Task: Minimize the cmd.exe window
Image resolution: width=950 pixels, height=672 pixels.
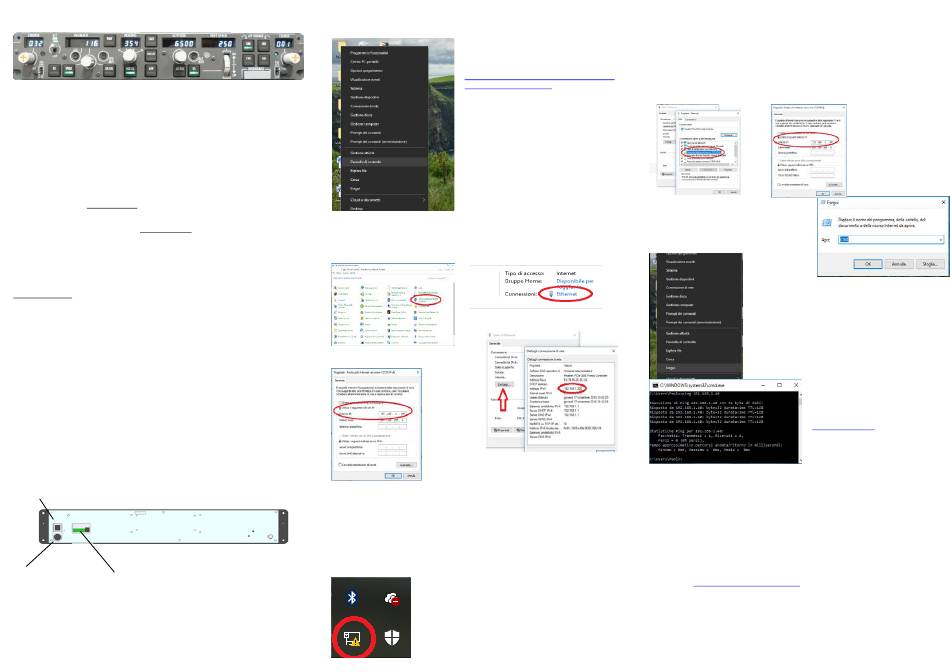Action: coord(763,385)
